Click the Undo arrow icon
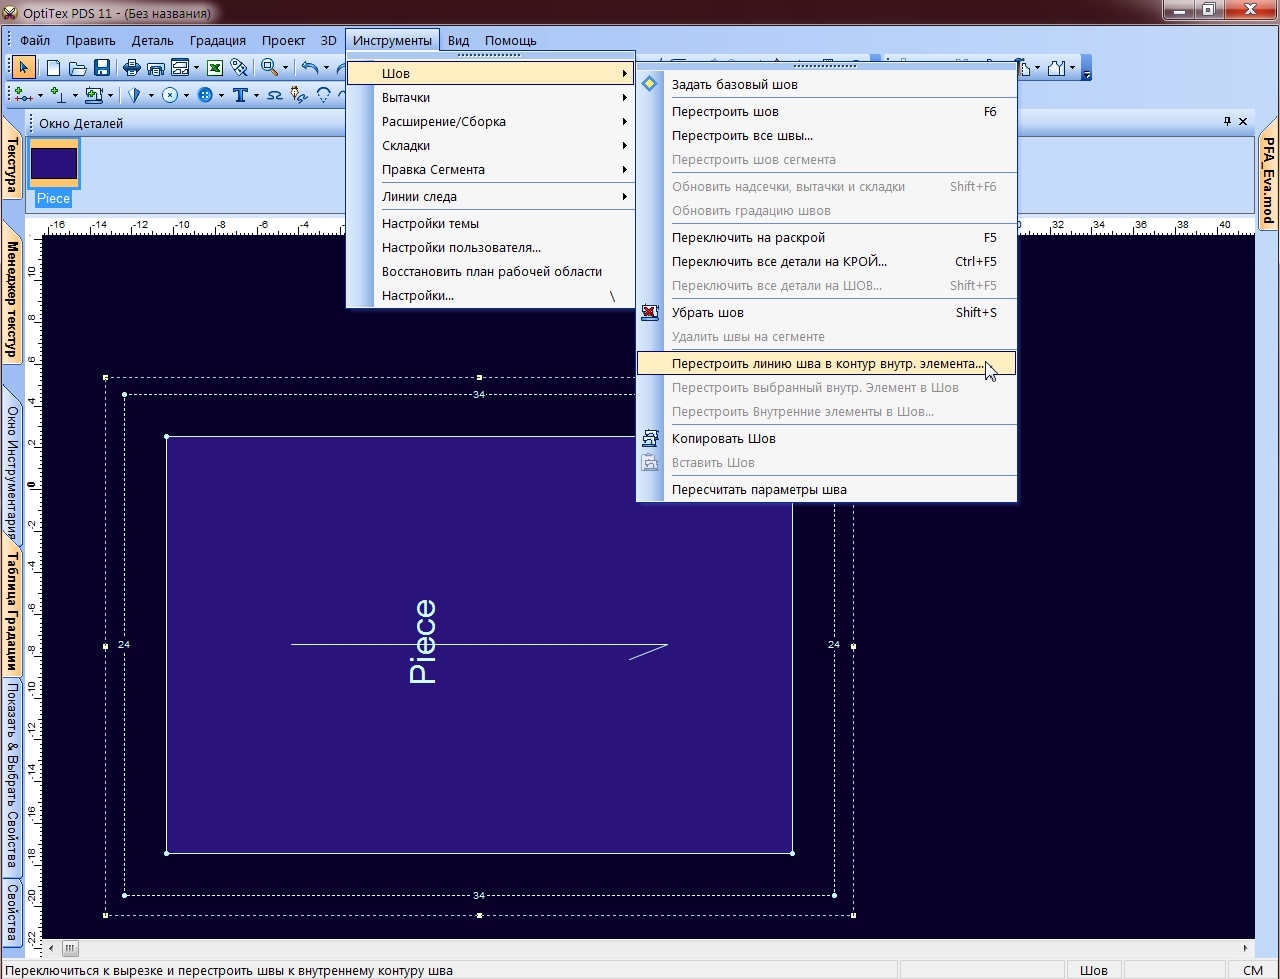The image size is (1280, 979). 310,68
